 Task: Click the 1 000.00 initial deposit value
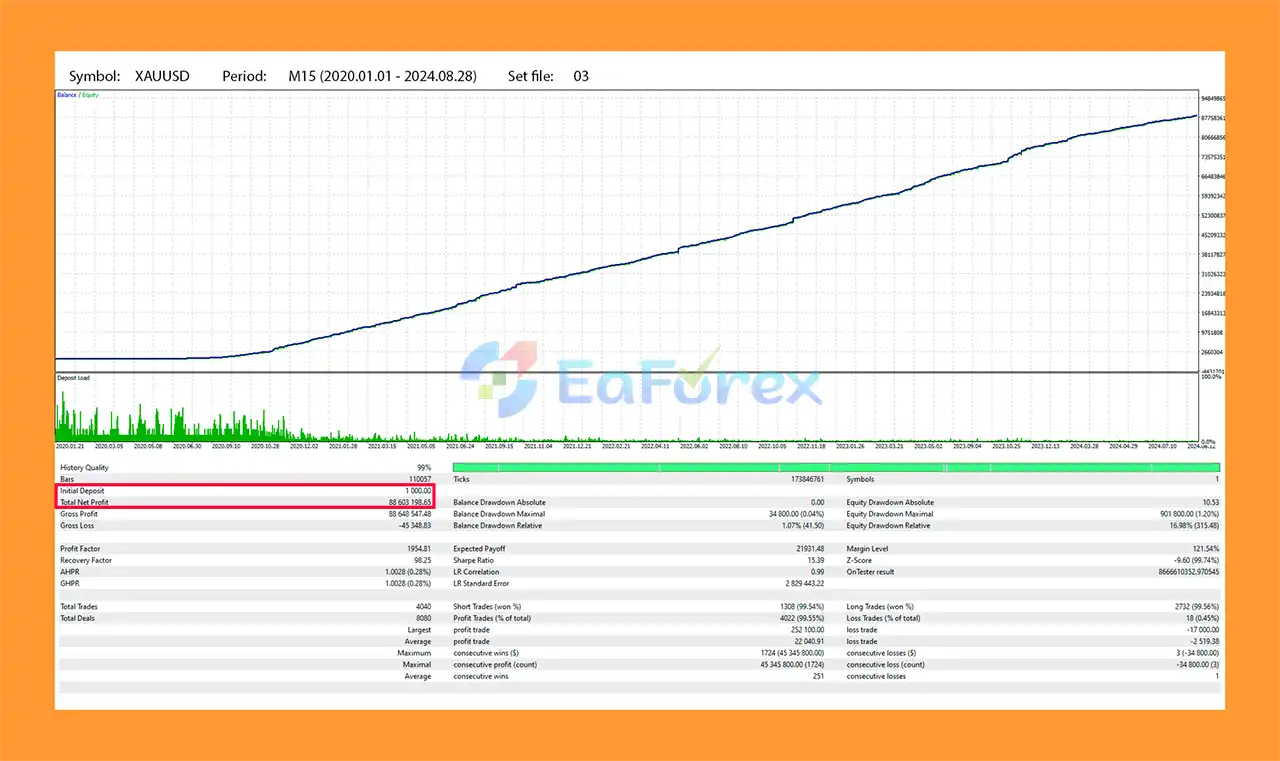coord(419,491)
